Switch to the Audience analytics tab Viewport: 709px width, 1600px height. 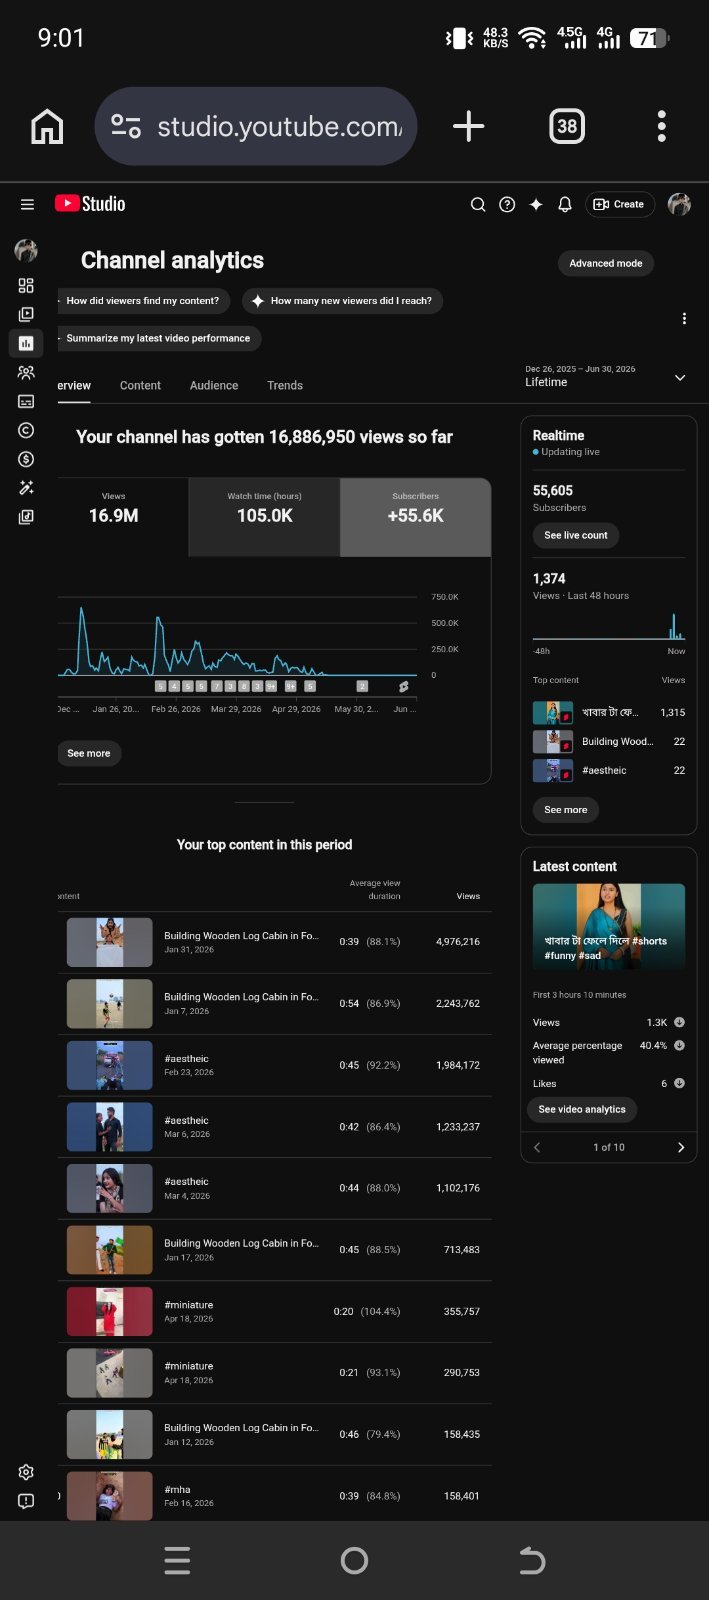click(214, 385)
